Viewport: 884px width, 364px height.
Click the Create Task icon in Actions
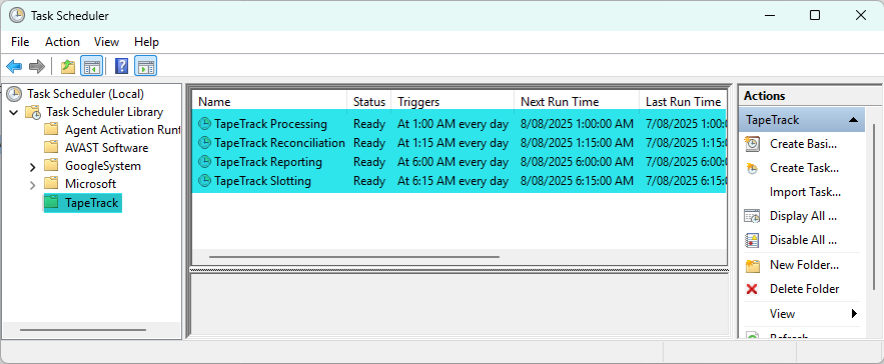pos(752,168)
